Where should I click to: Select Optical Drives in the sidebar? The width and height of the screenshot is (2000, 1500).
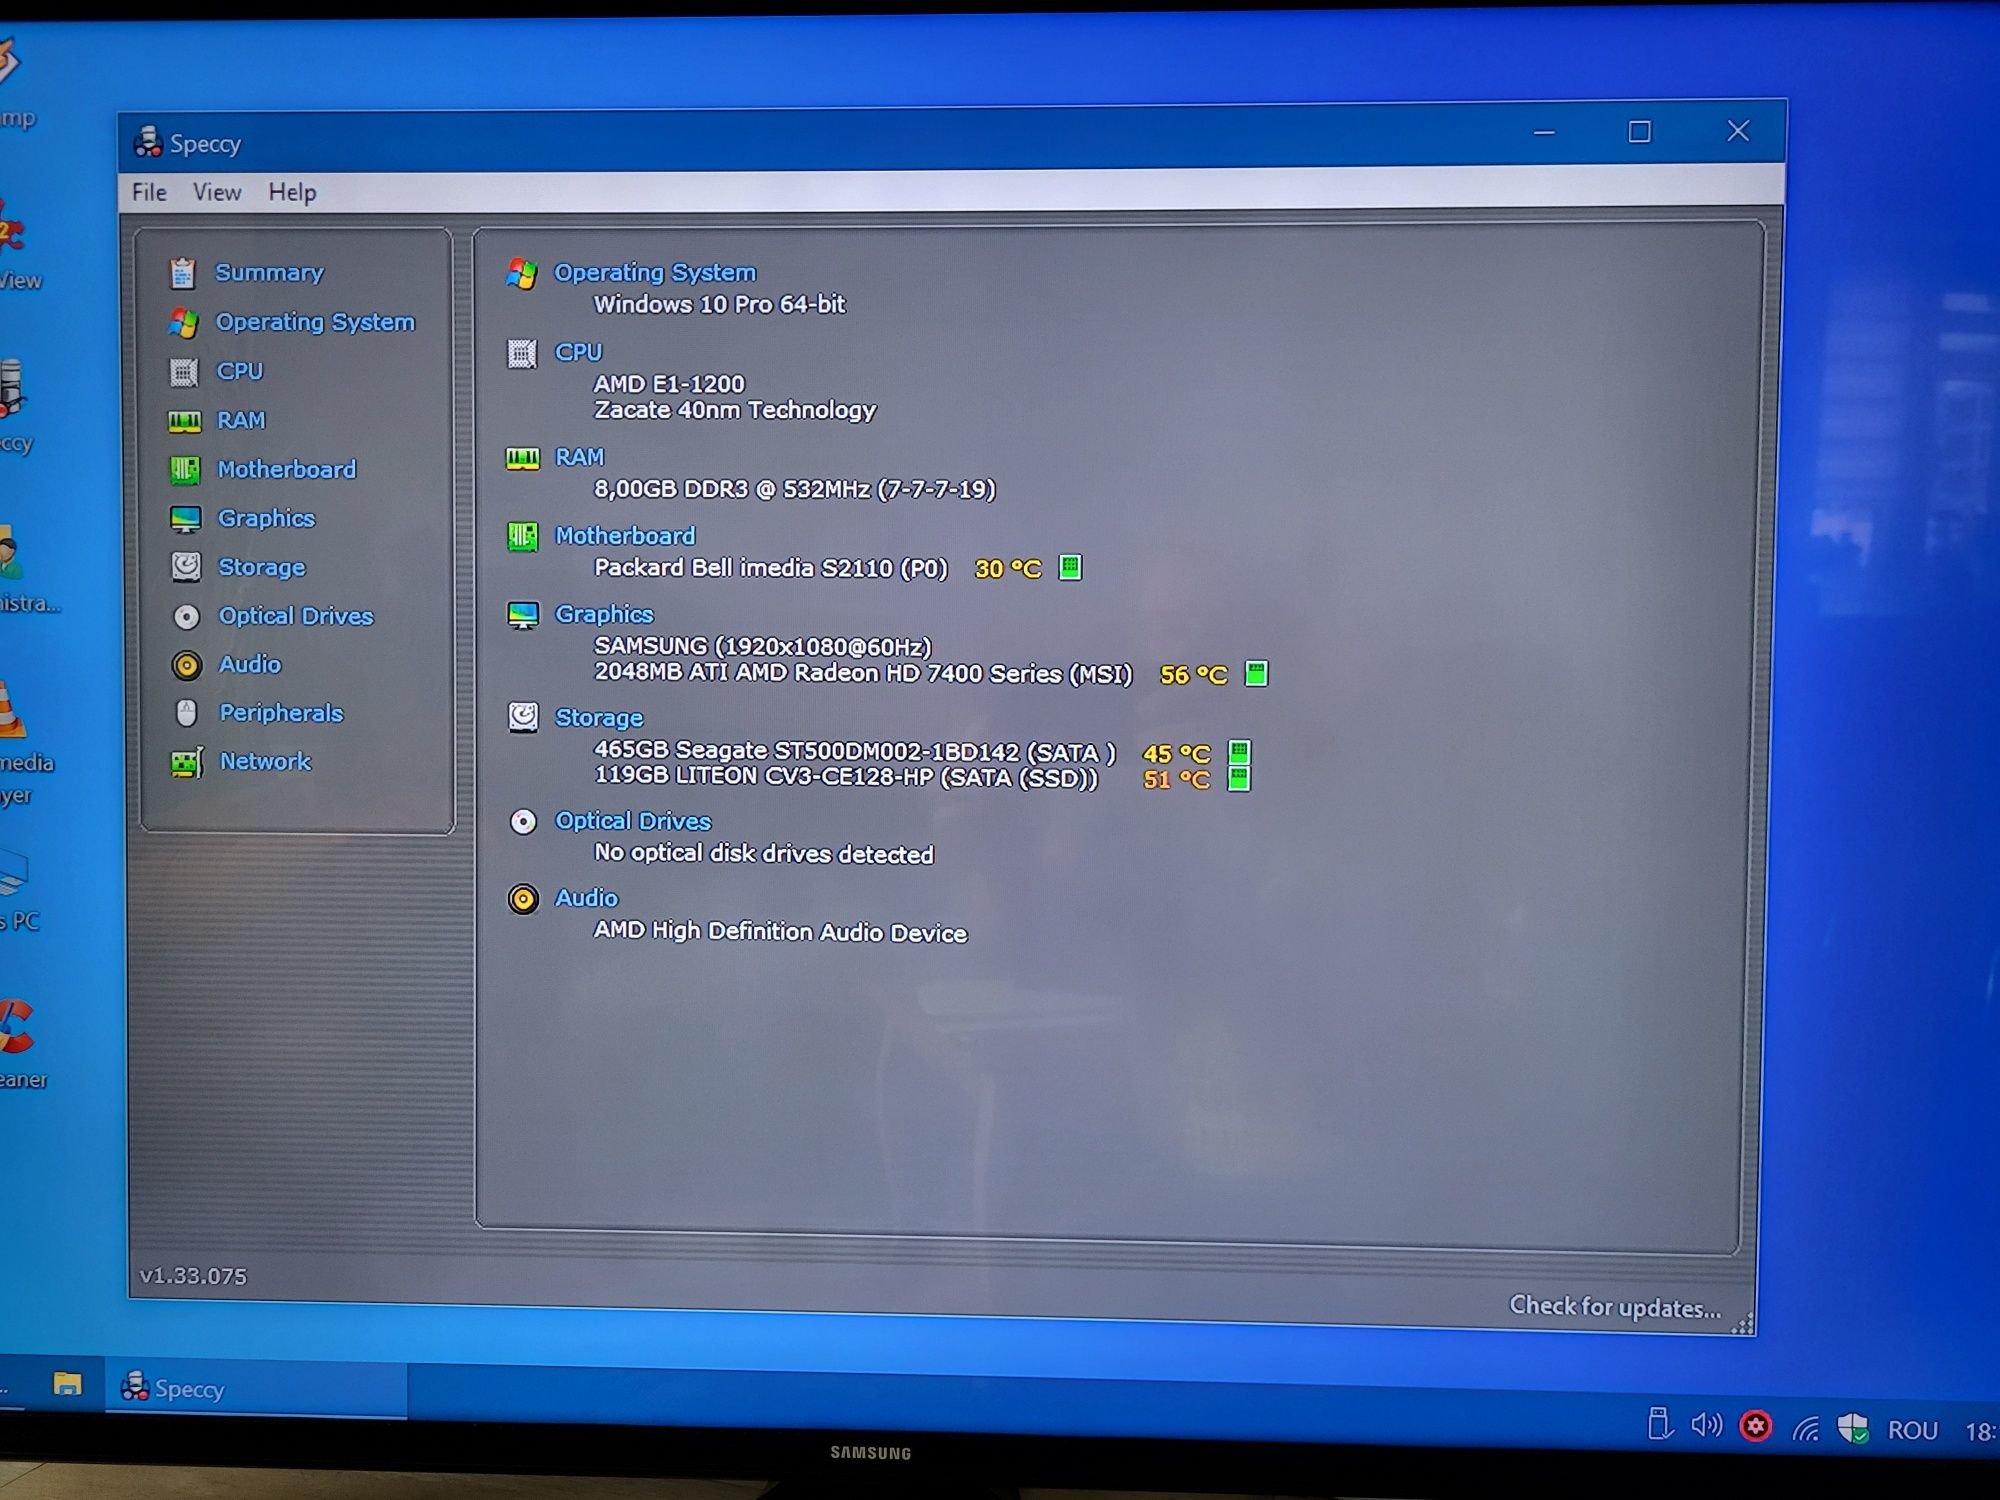[x=296, y=616]
